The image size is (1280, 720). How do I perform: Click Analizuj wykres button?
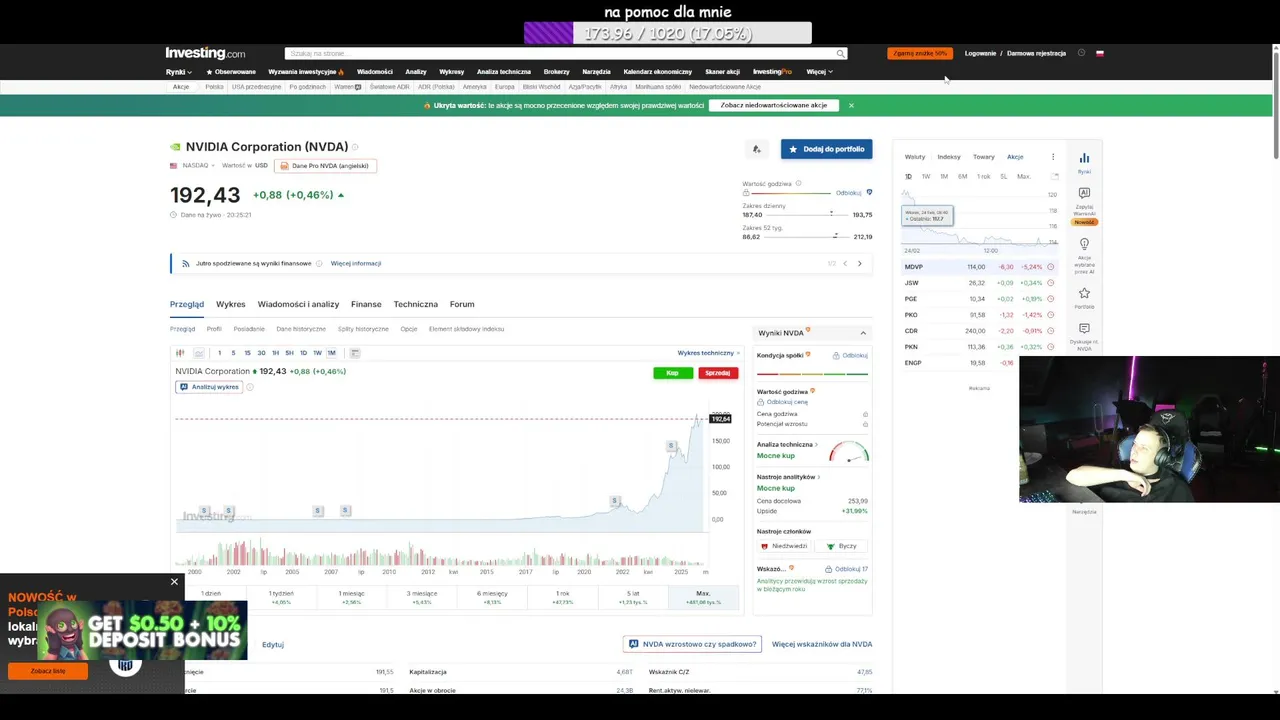pos(209,387)
